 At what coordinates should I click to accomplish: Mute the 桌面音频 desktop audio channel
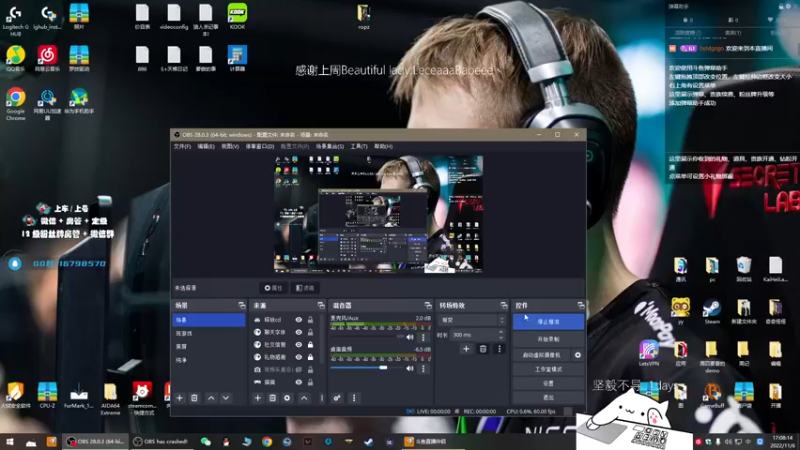[x=410, y=368]
